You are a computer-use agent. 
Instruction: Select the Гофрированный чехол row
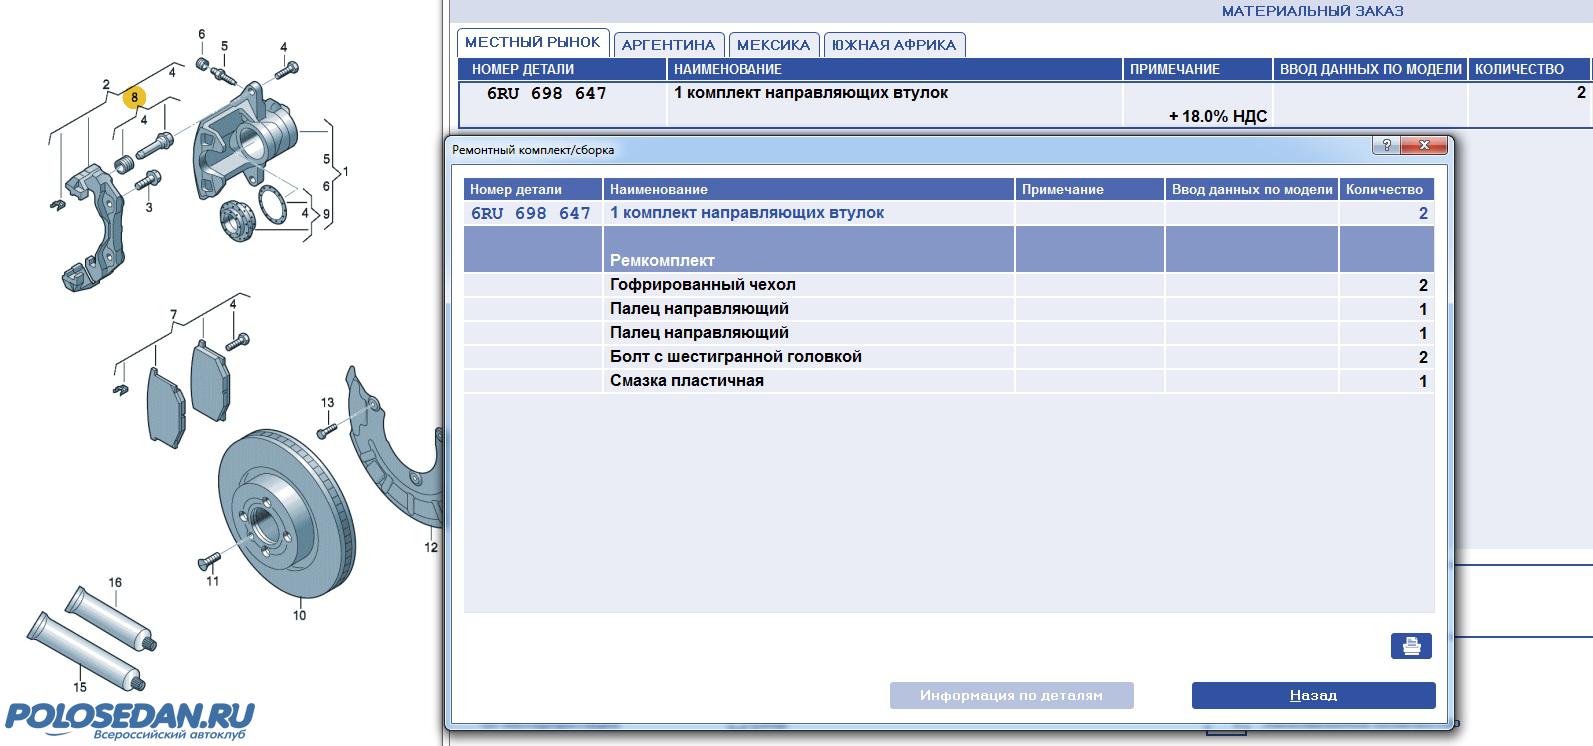(702, 285)
